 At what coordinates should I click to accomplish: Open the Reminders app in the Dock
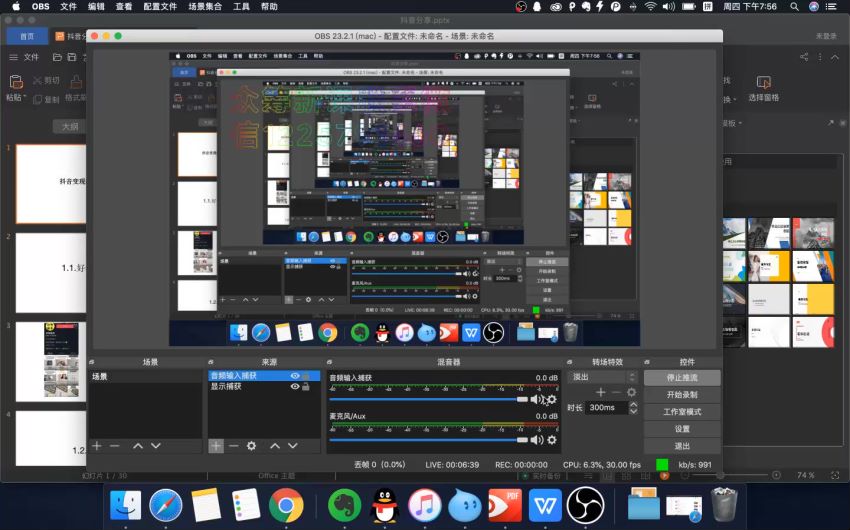pos(246,505)
